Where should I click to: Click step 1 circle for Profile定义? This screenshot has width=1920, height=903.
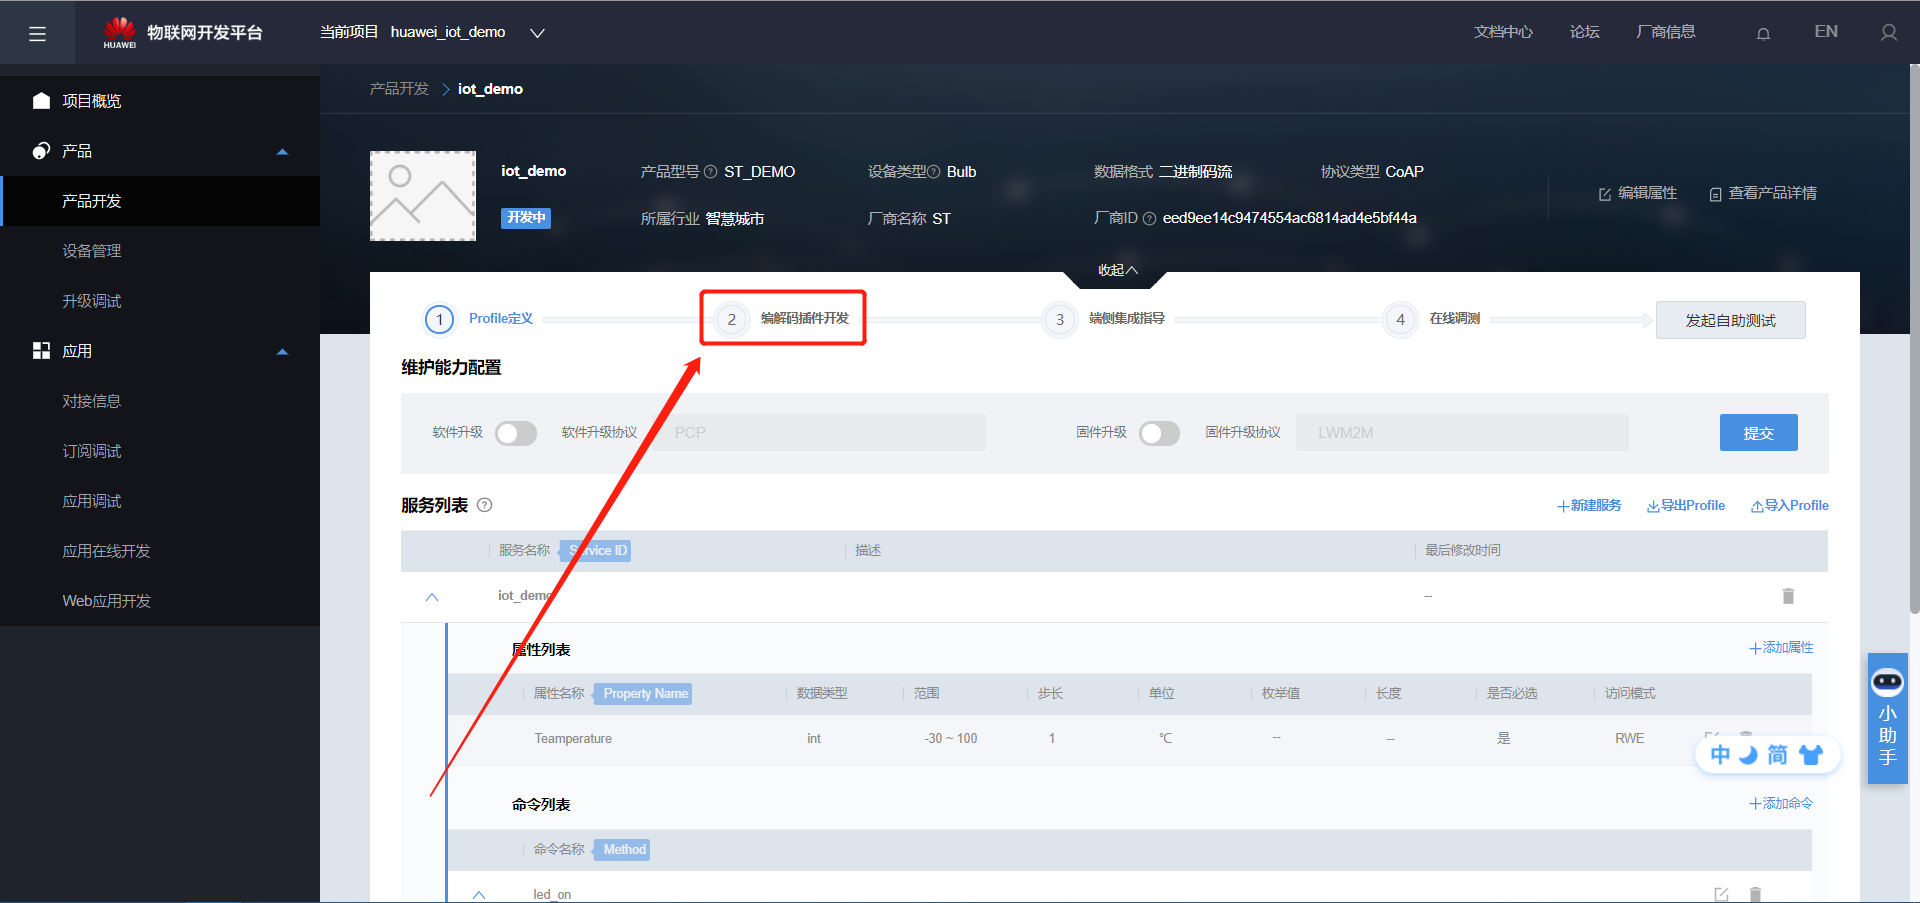(440, 319)
